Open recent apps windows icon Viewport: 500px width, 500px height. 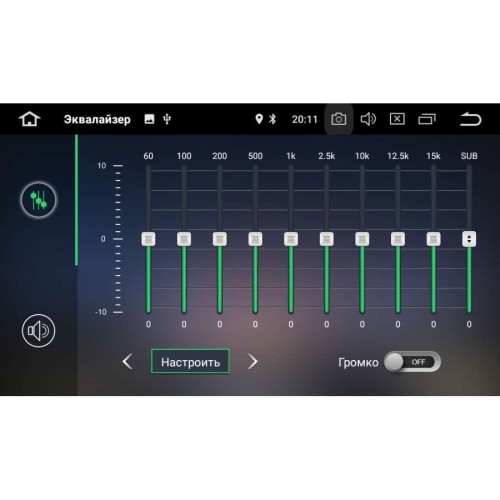[427, 119]
